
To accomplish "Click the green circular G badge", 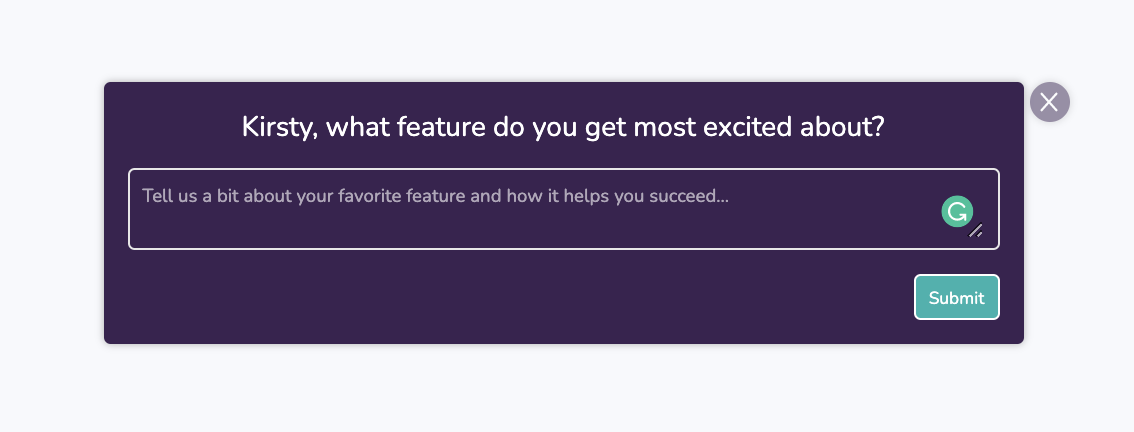I will tap(957, 211).
